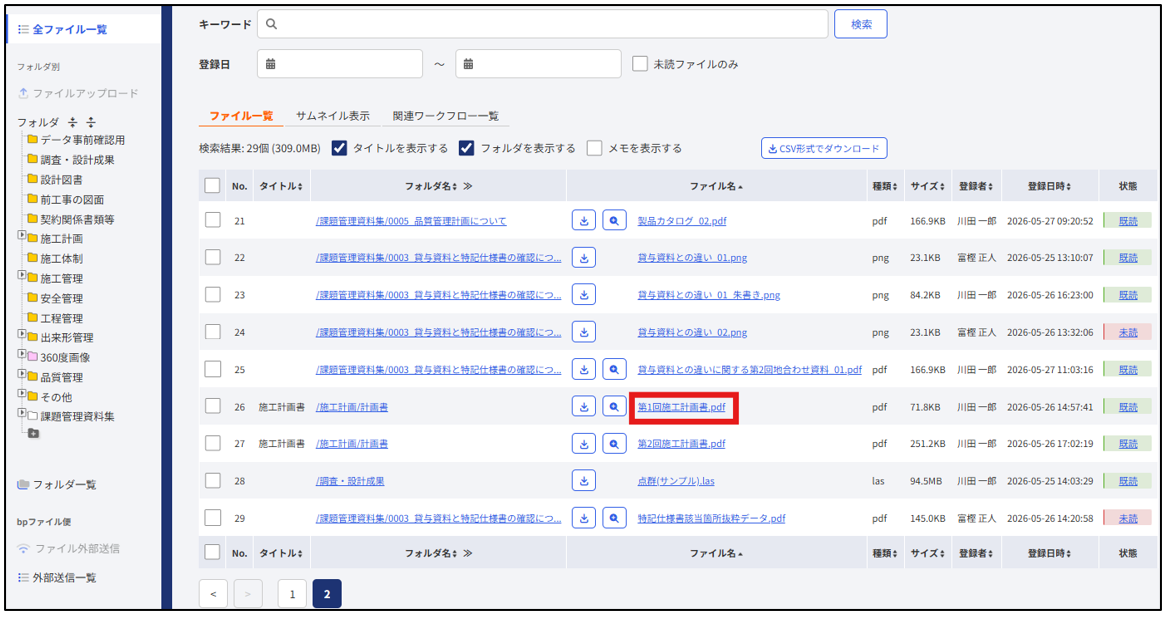Open 点群(サンプル).las link

[x=676, y=481]
